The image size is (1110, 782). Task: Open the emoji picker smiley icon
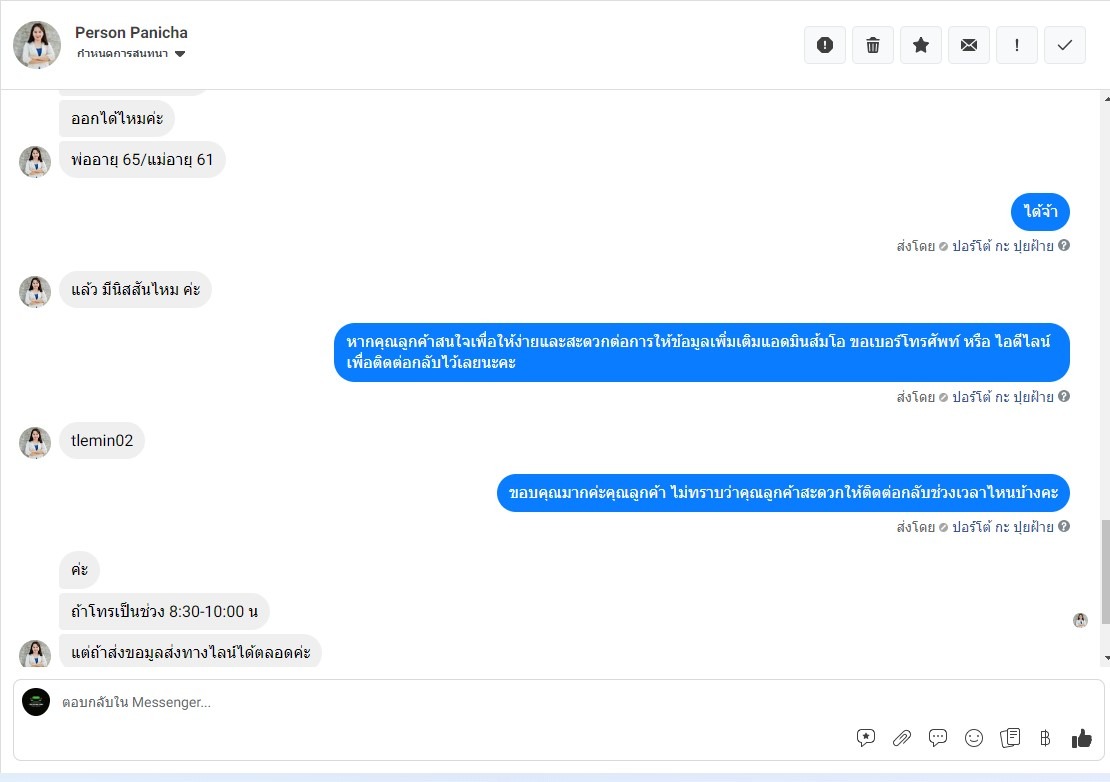point(974,738)
